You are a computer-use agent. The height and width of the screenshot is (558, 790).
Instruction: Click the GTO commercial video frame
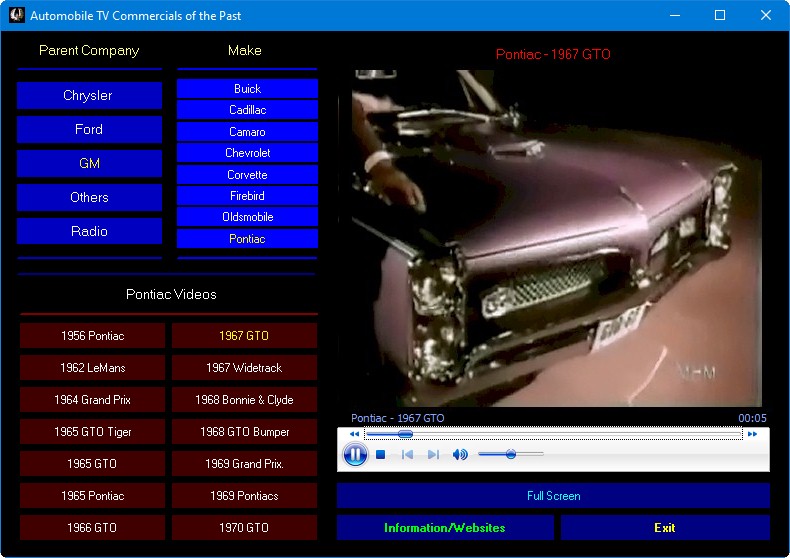(x=557, y=238)
